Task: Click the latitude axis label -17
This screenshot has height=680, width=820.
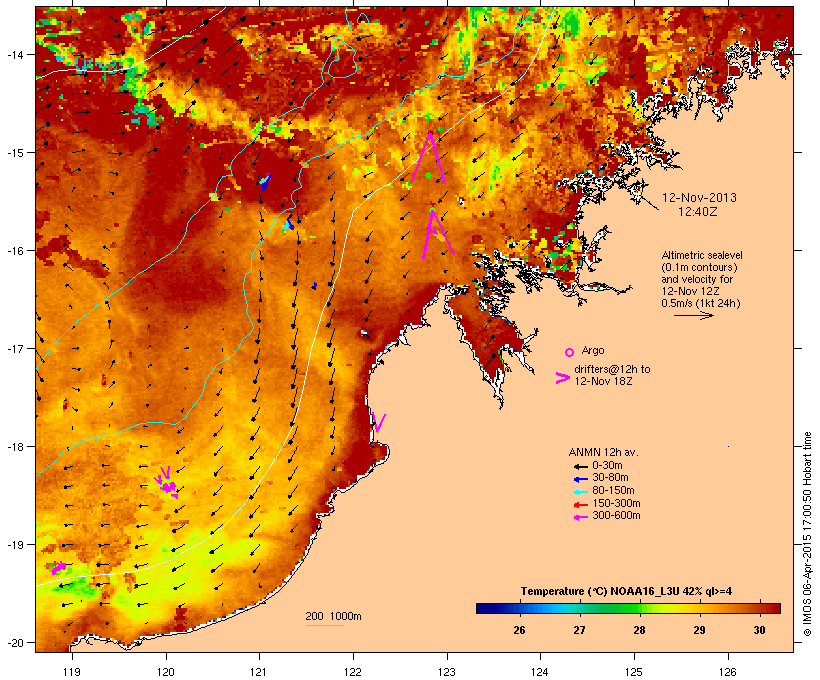Action: pyautogui.click(x=15, y=348)
